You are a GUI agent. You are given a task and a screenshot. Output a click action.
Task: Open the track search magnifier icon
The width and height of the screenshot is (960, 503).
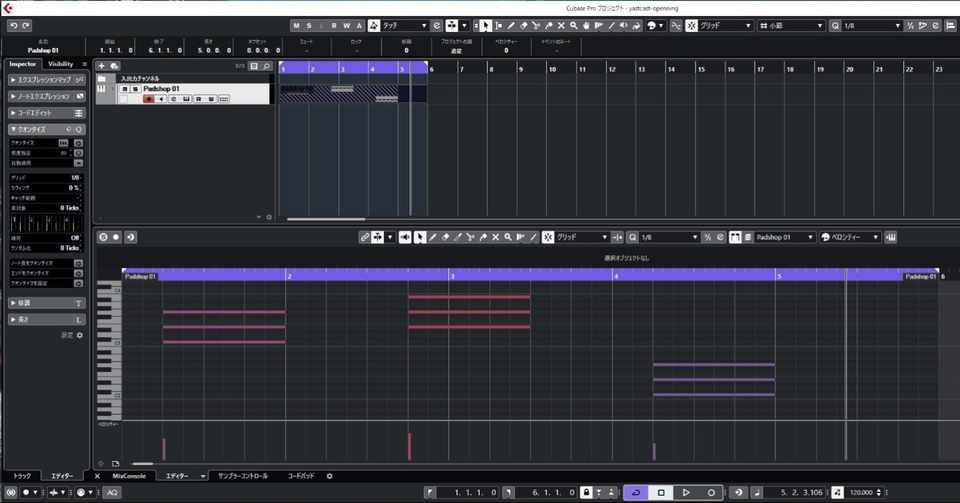tap(266, 66)
